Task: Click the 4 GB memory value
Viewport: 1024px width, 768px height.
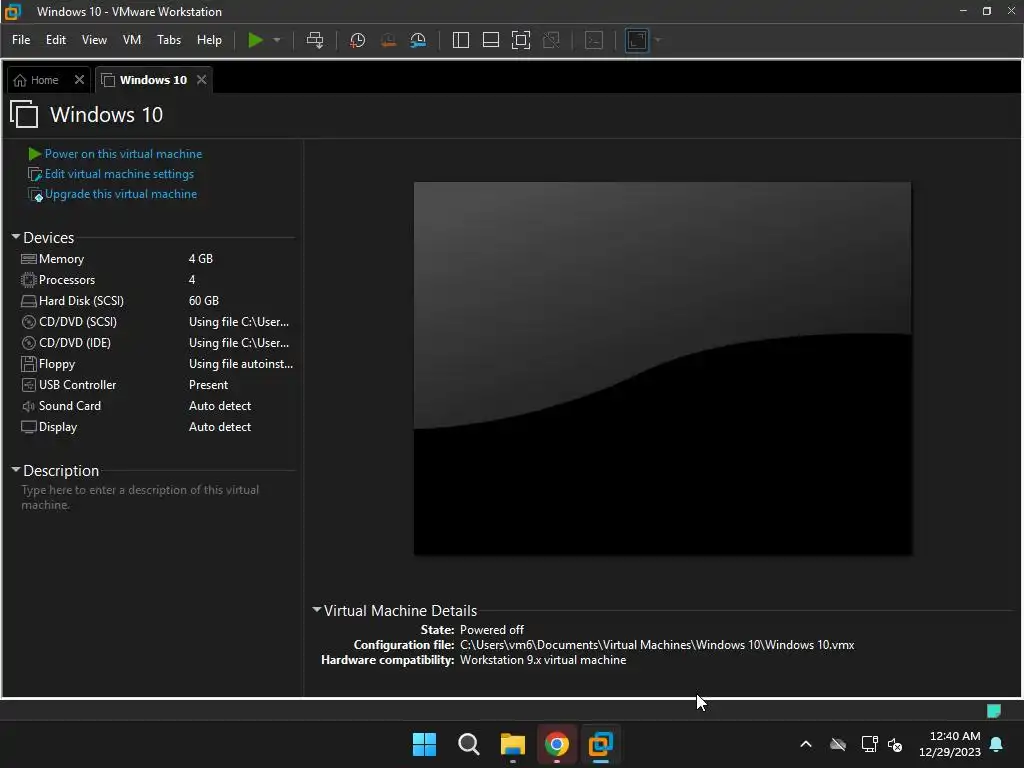Action: 200,259
